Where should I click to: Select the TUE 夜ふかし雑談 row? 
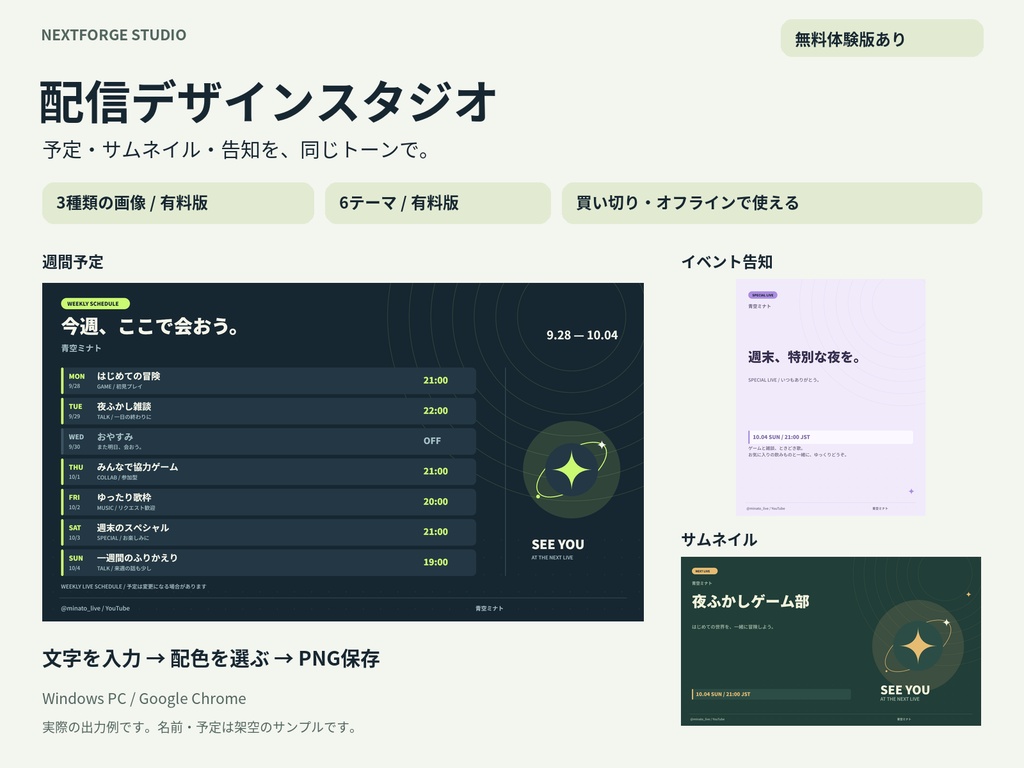tap(268, 411)
